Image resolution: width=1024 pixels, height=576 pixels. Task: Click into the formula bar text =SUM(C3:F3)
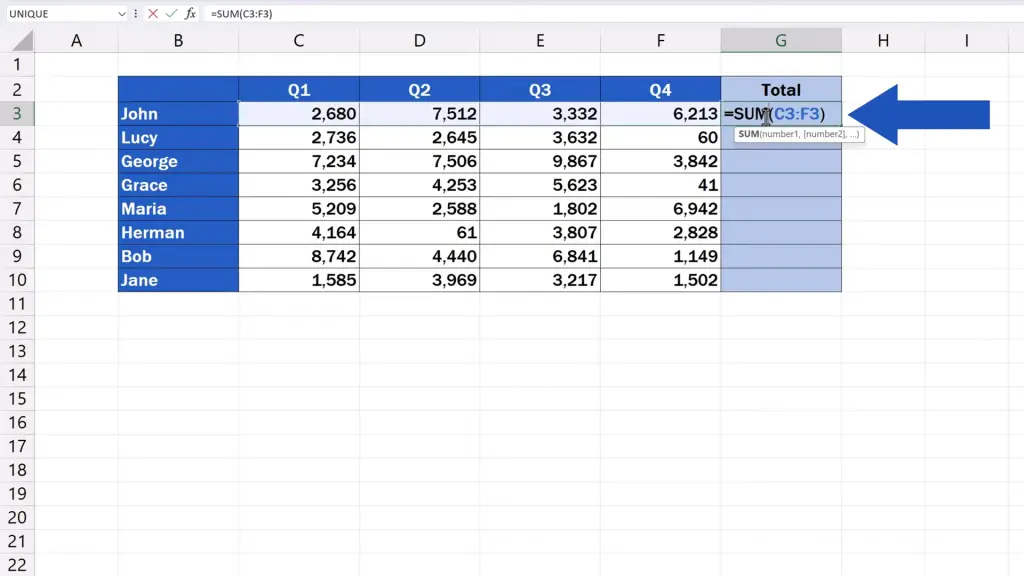click(242, 14)
